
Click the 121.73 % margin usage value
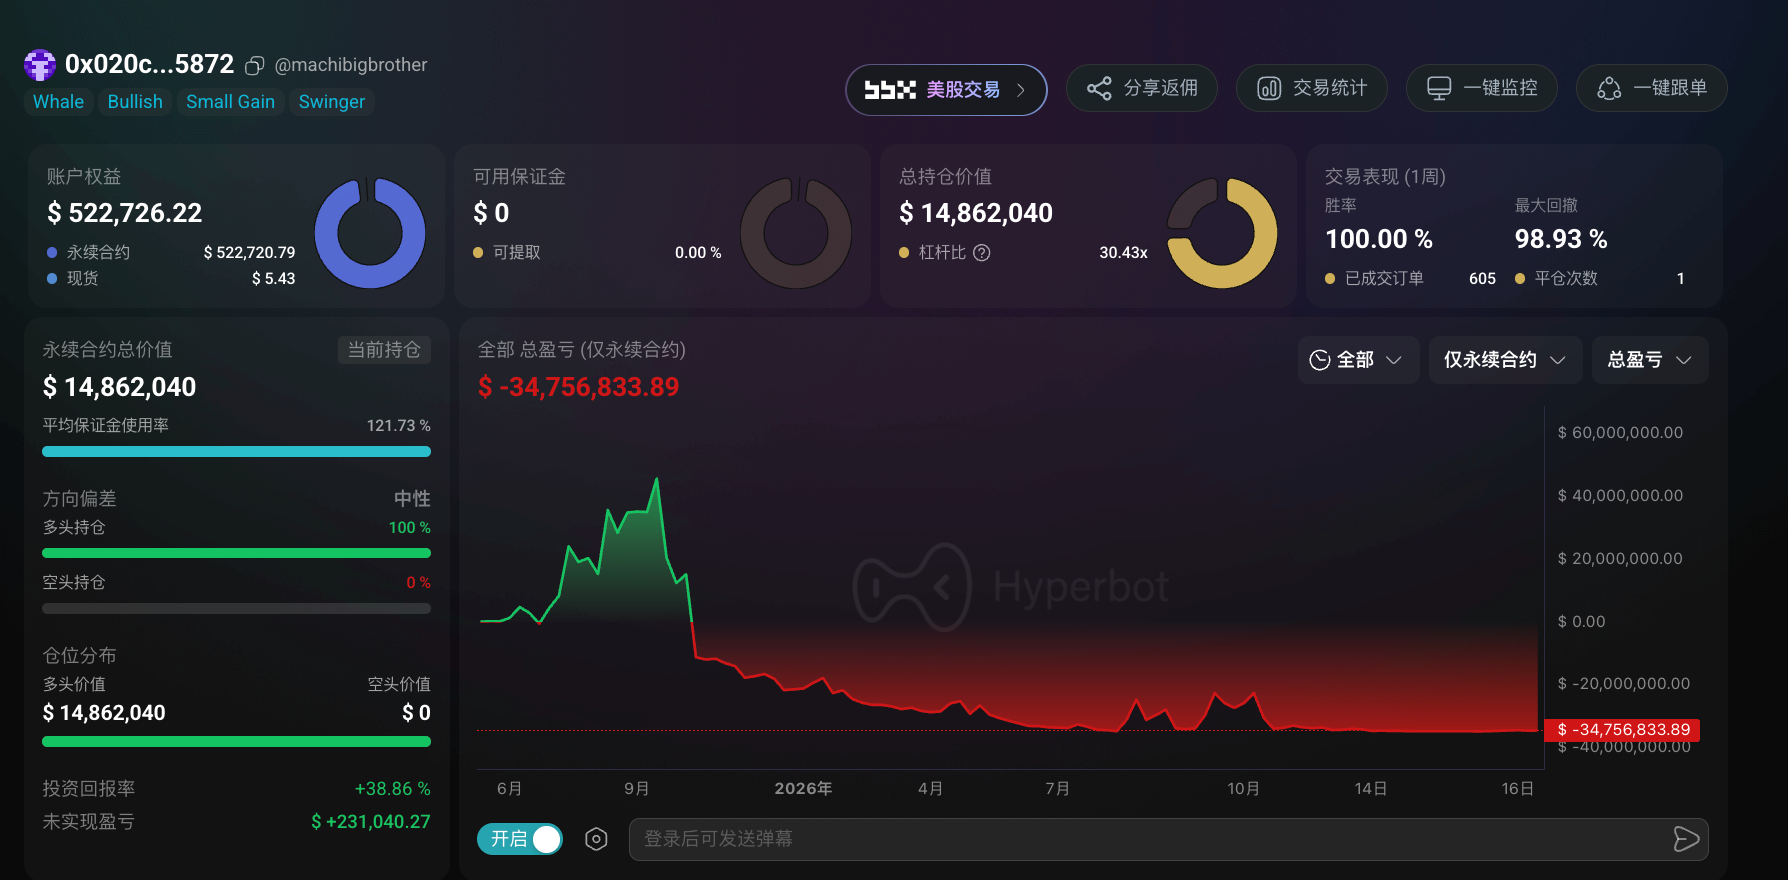[x=398, y=426]
